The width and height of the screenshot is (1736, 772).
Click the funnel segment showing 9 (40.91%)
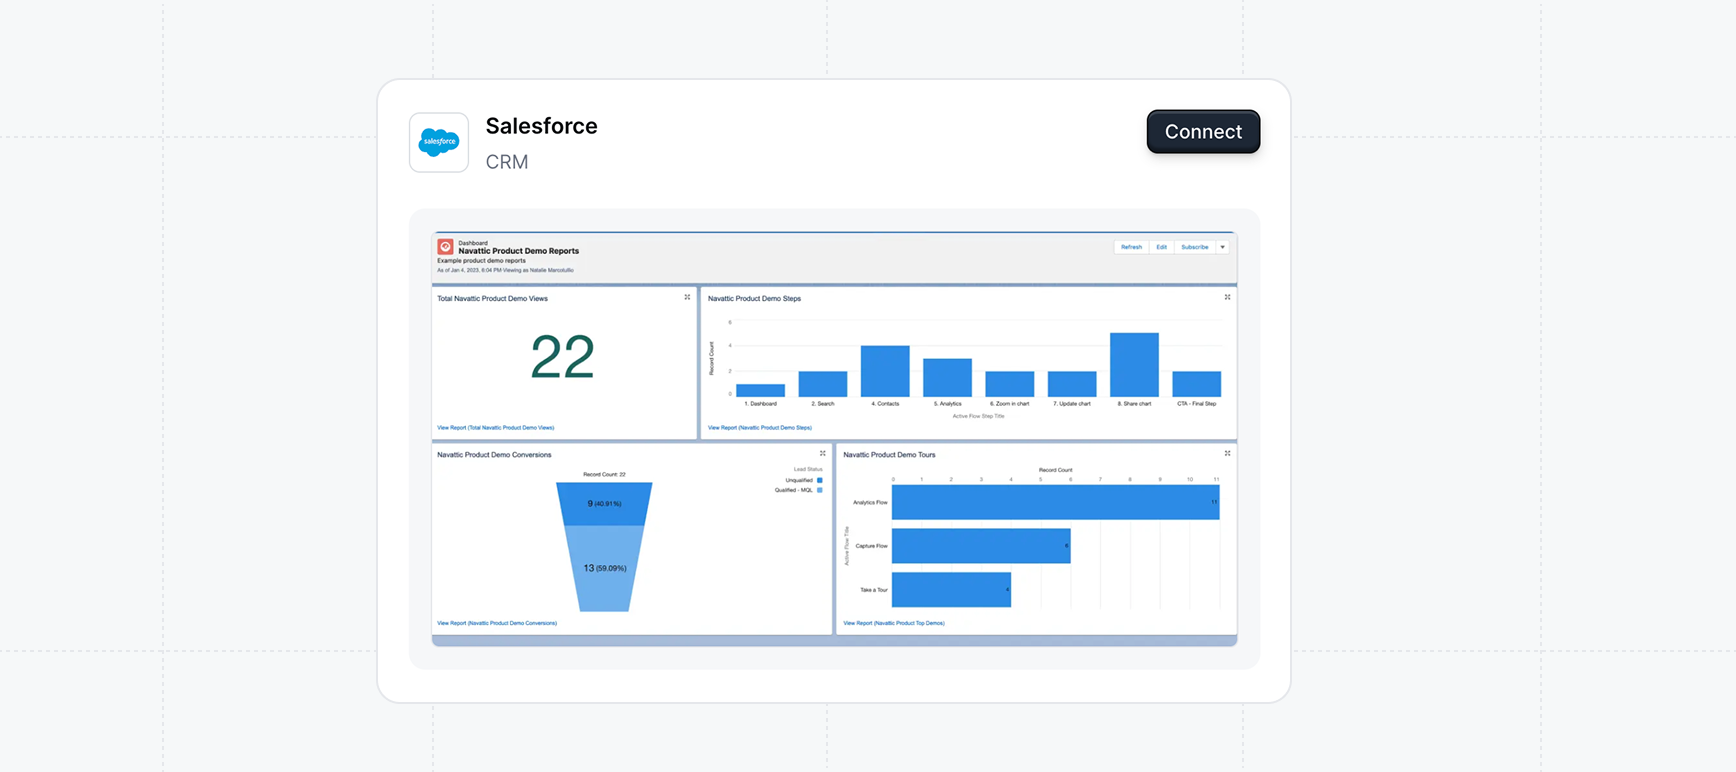(604, 504)
